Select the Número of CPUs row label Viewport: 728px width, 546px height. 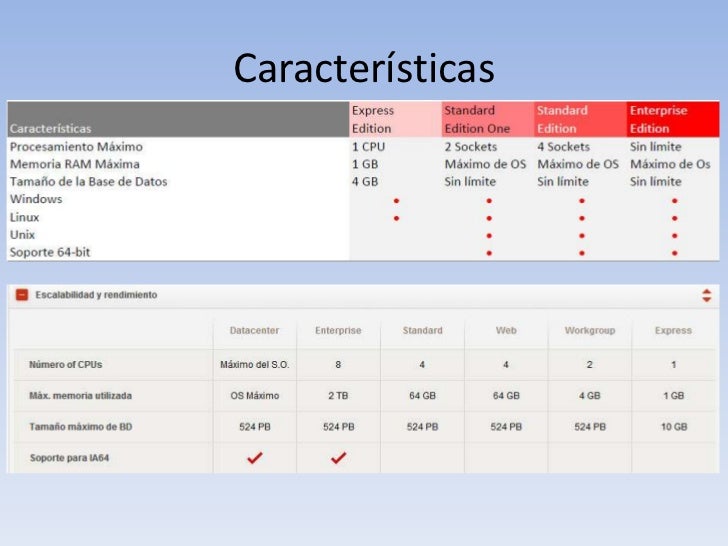click(x=65, y=364)
